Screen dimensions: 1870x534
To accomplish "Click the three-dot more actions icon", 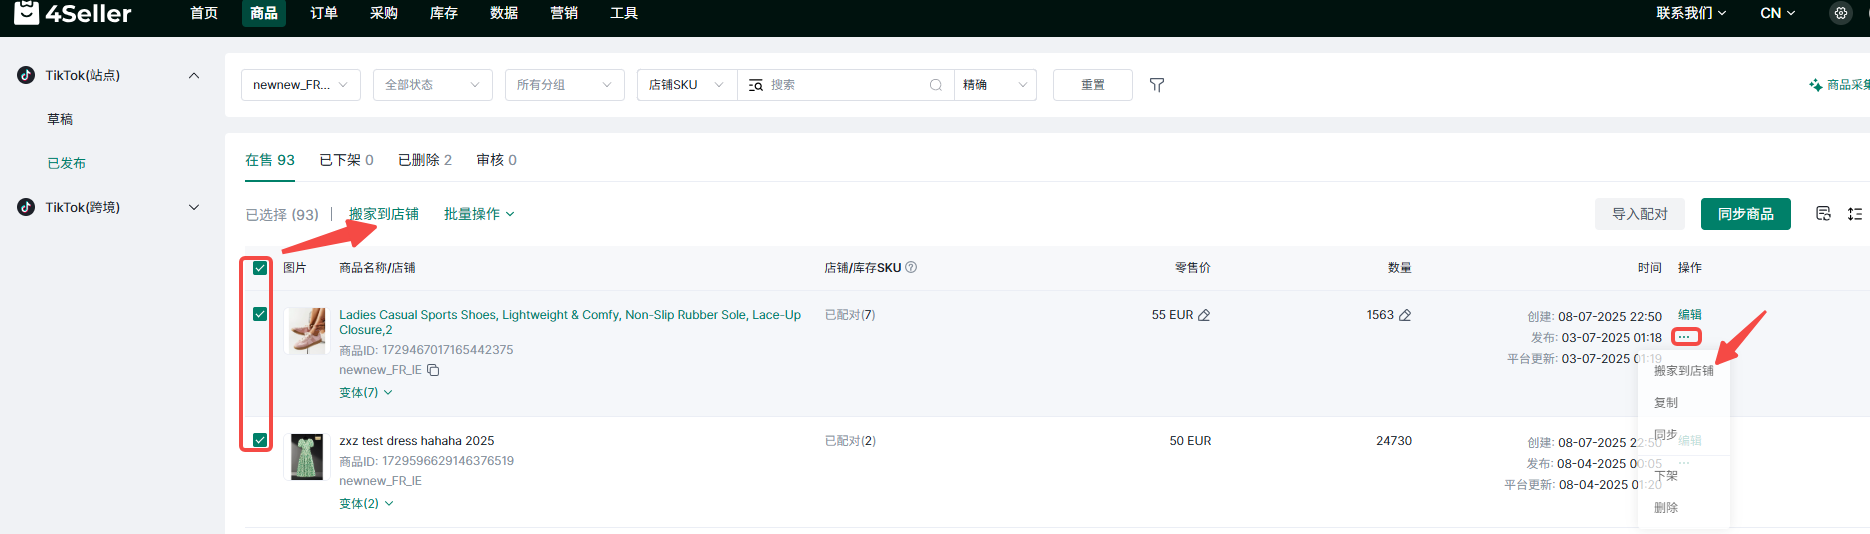I will 1685,337.
